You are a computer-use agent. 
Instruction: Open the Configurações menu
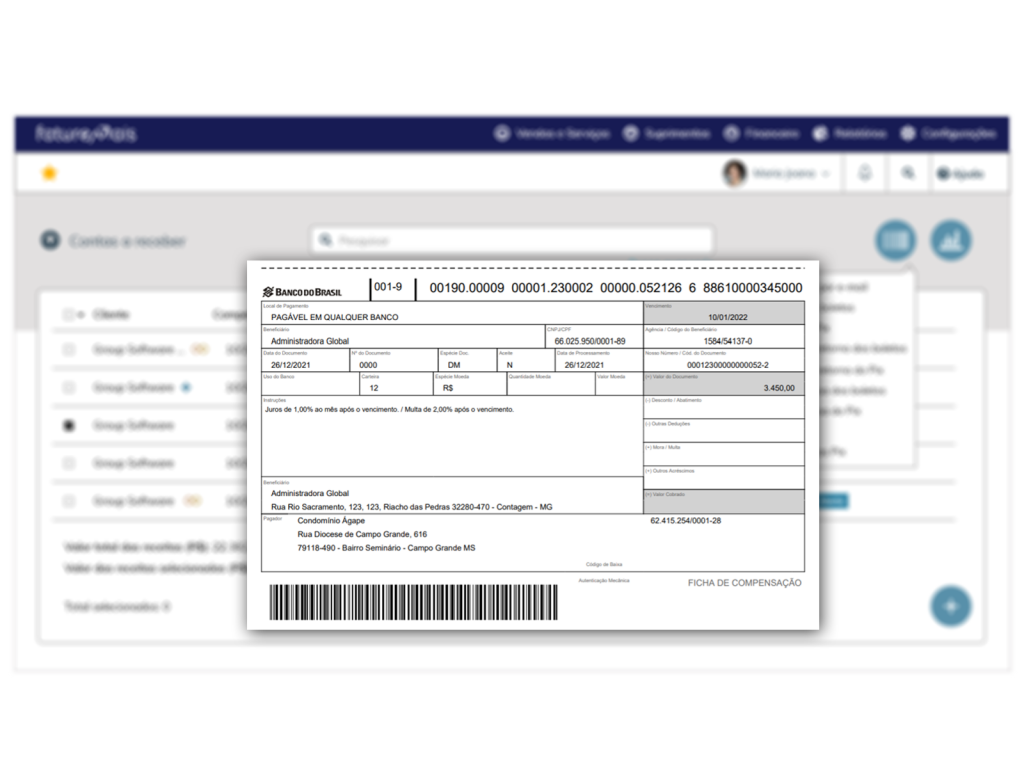tap(948, 134)
